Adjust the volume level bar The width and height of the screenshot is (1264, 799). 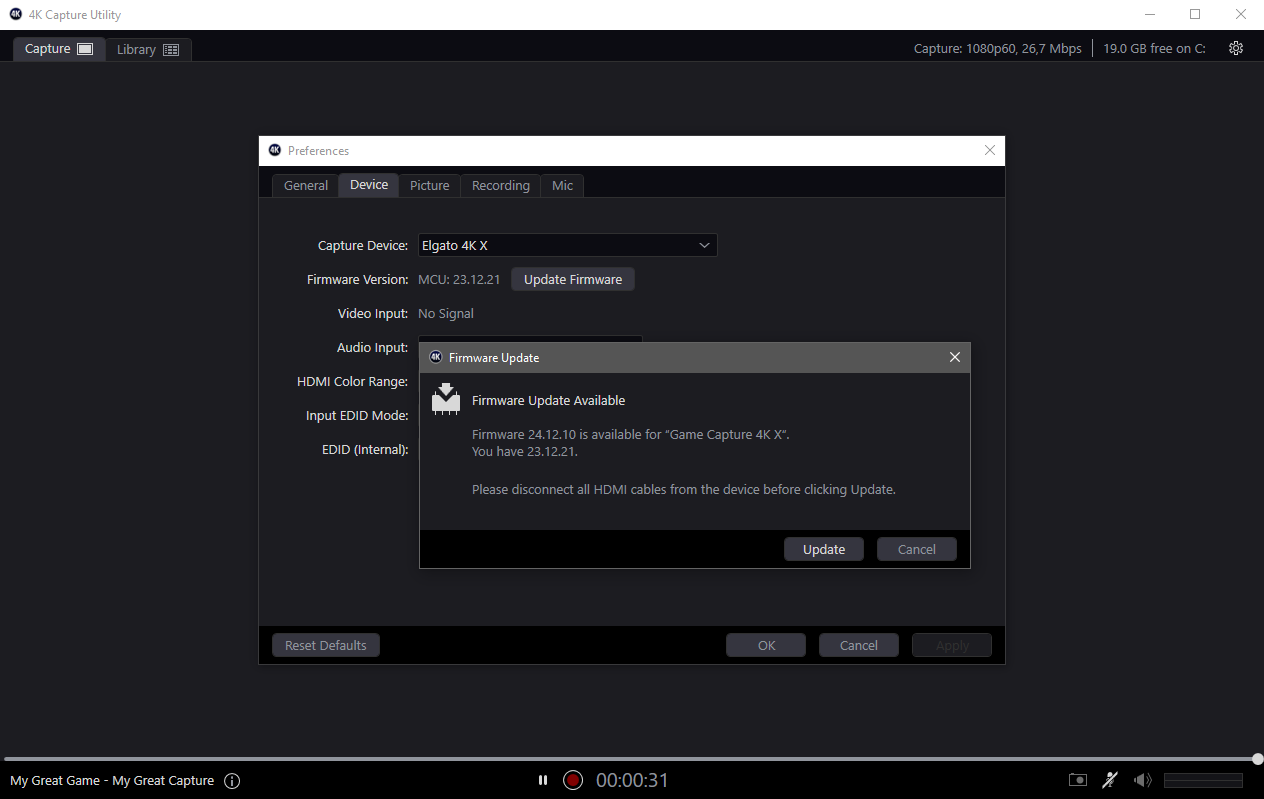point(1203,780)
